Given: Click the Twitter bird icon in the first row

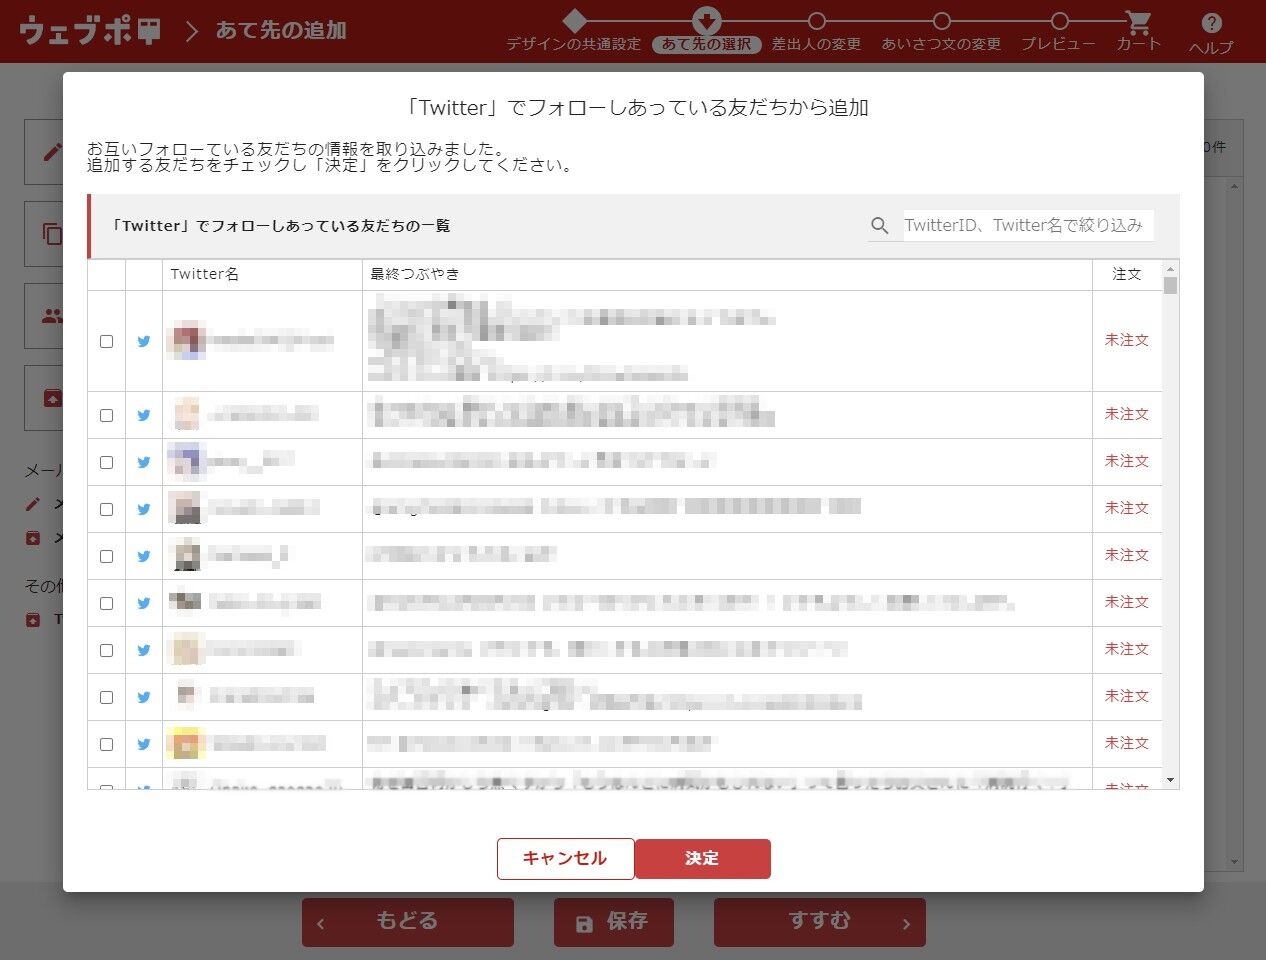Looking at the screenshot, I should point(144,341).
